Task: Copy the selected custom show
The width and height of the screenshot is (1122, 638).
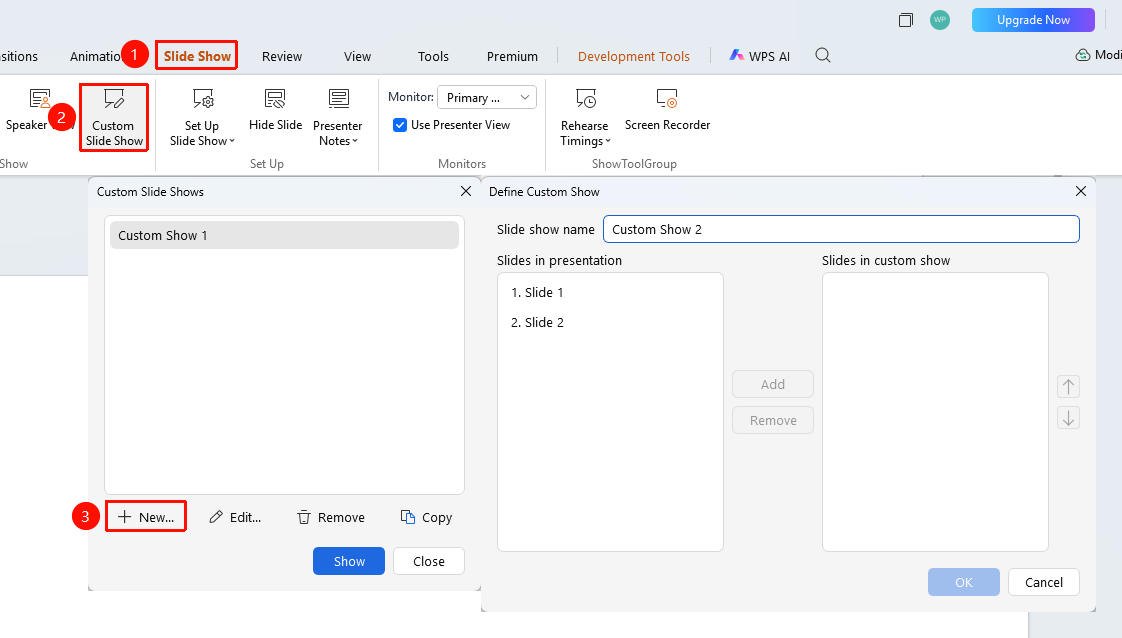Action: point(426,517)
